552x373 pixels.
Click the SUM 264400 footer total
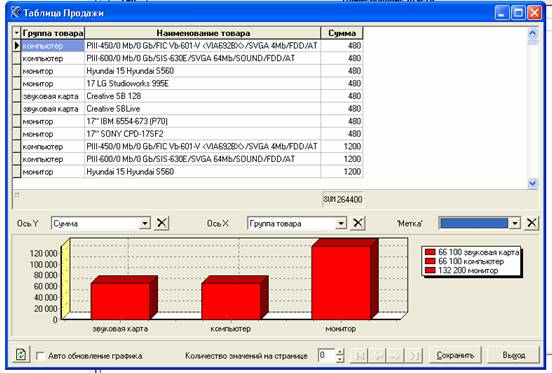pos(343,200)
